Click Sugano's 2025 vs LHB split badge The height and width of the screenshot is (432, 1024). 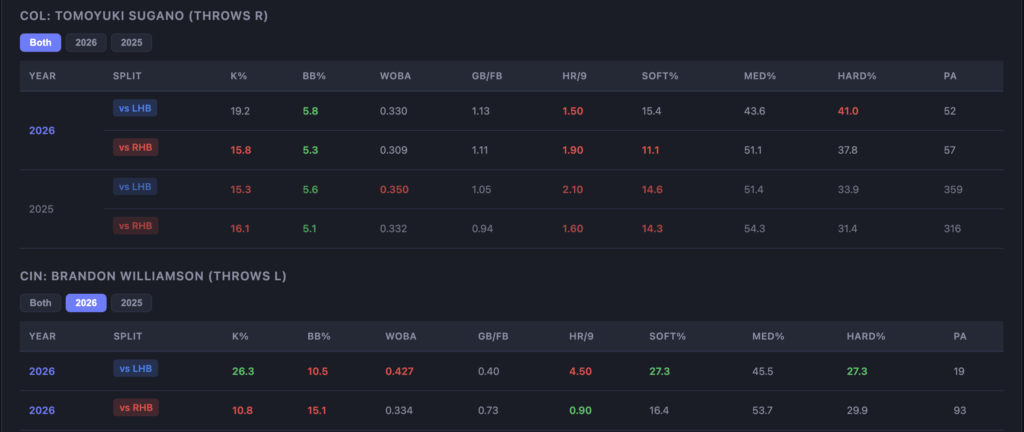coord(136,186)
